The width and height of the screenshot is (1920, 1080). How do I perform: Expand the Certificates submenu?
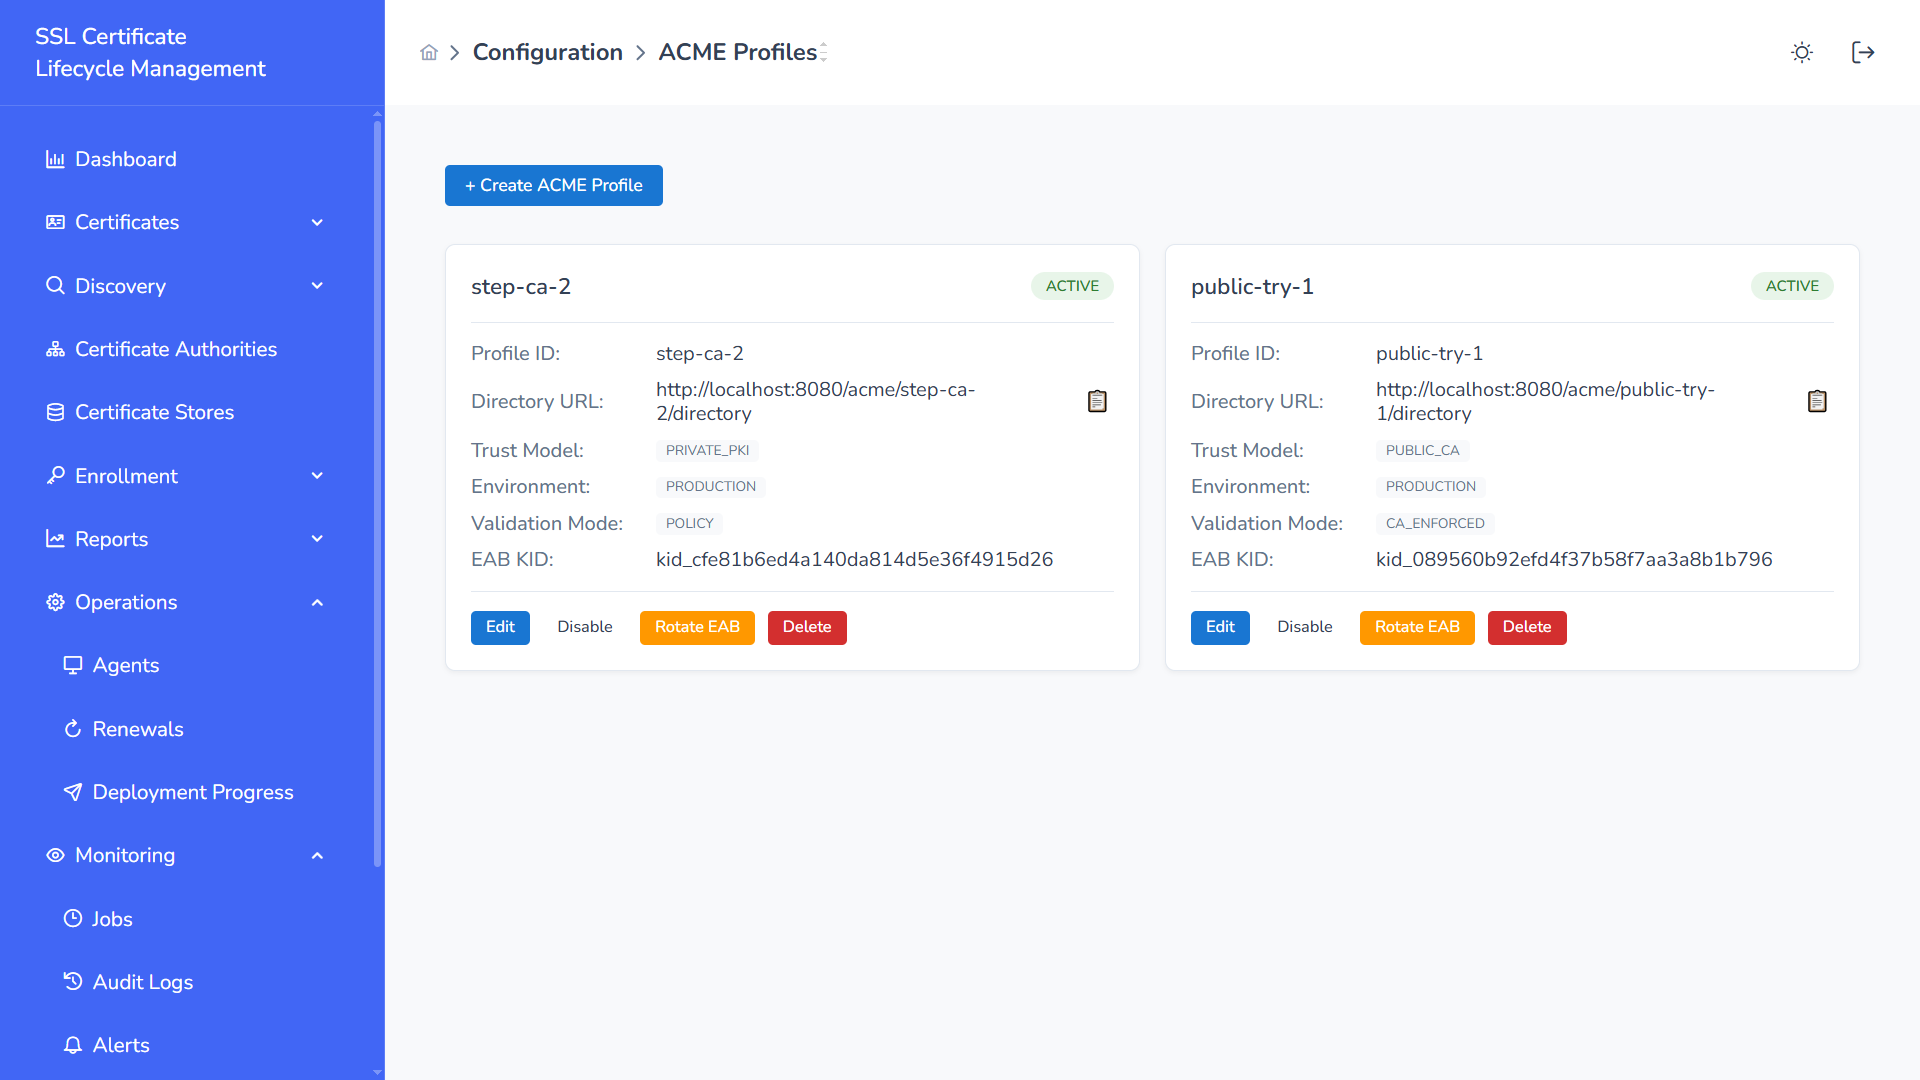(x=317, y=222)
